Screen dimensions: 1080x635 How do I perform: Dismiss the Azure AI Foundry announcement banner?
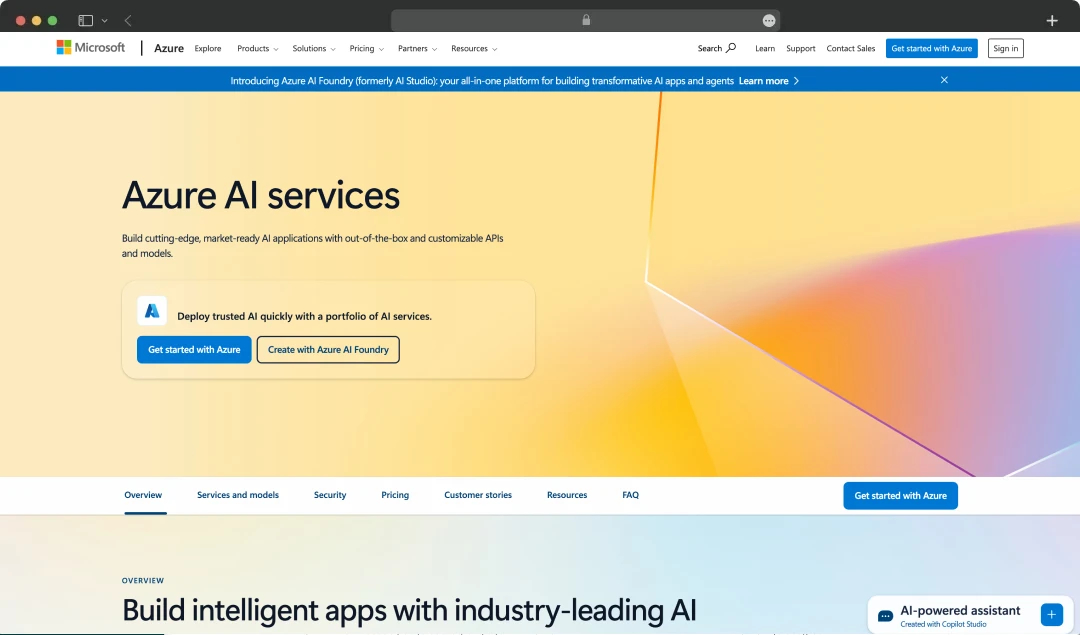click(944, 80)
